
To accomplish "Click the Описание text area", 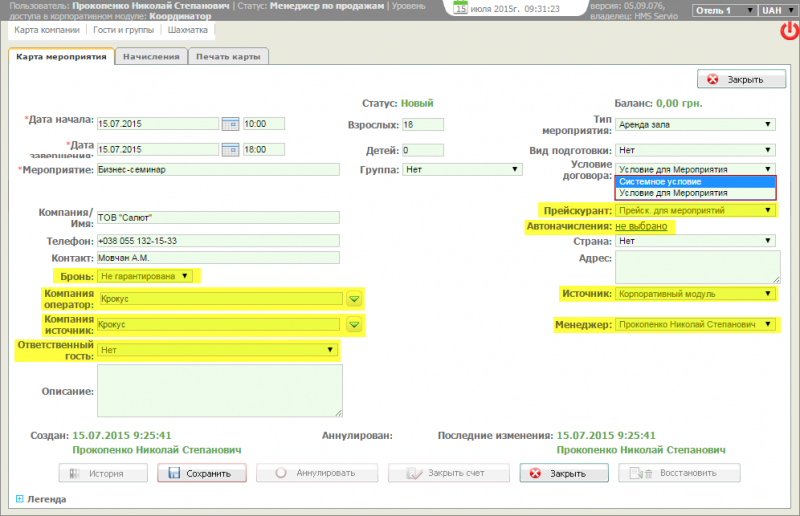I will (219, 390).
